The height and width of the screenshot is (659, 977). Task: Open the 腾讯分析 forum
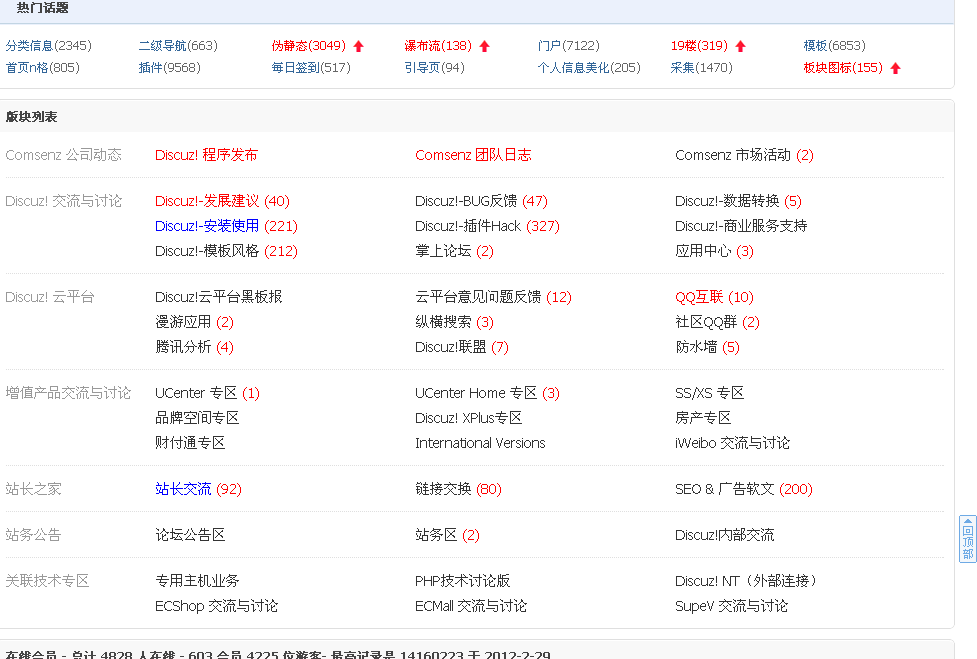click(x=183, y=346)
